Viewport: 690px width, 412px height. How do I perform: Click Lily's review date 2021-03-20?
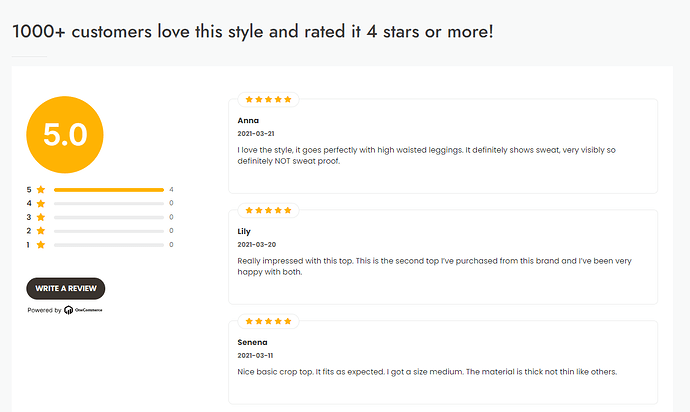coord(256,244)
